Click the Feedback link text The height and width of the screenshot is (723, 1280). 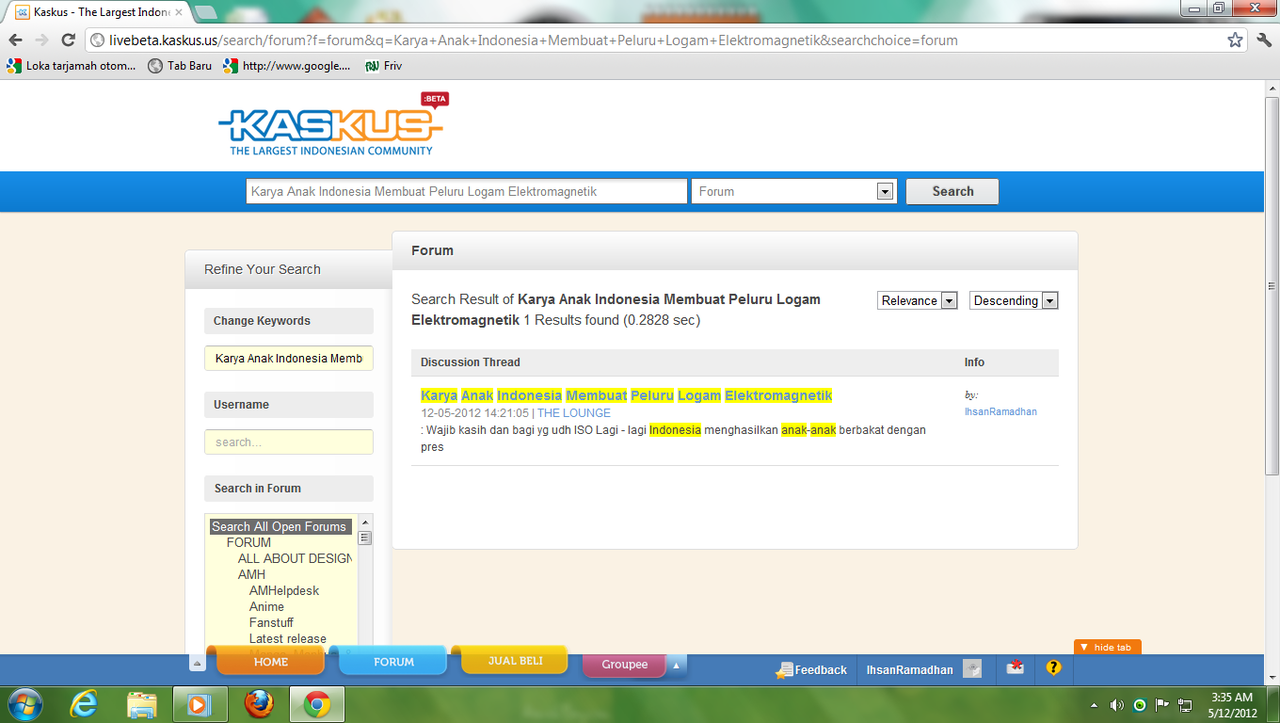point(821,670)
